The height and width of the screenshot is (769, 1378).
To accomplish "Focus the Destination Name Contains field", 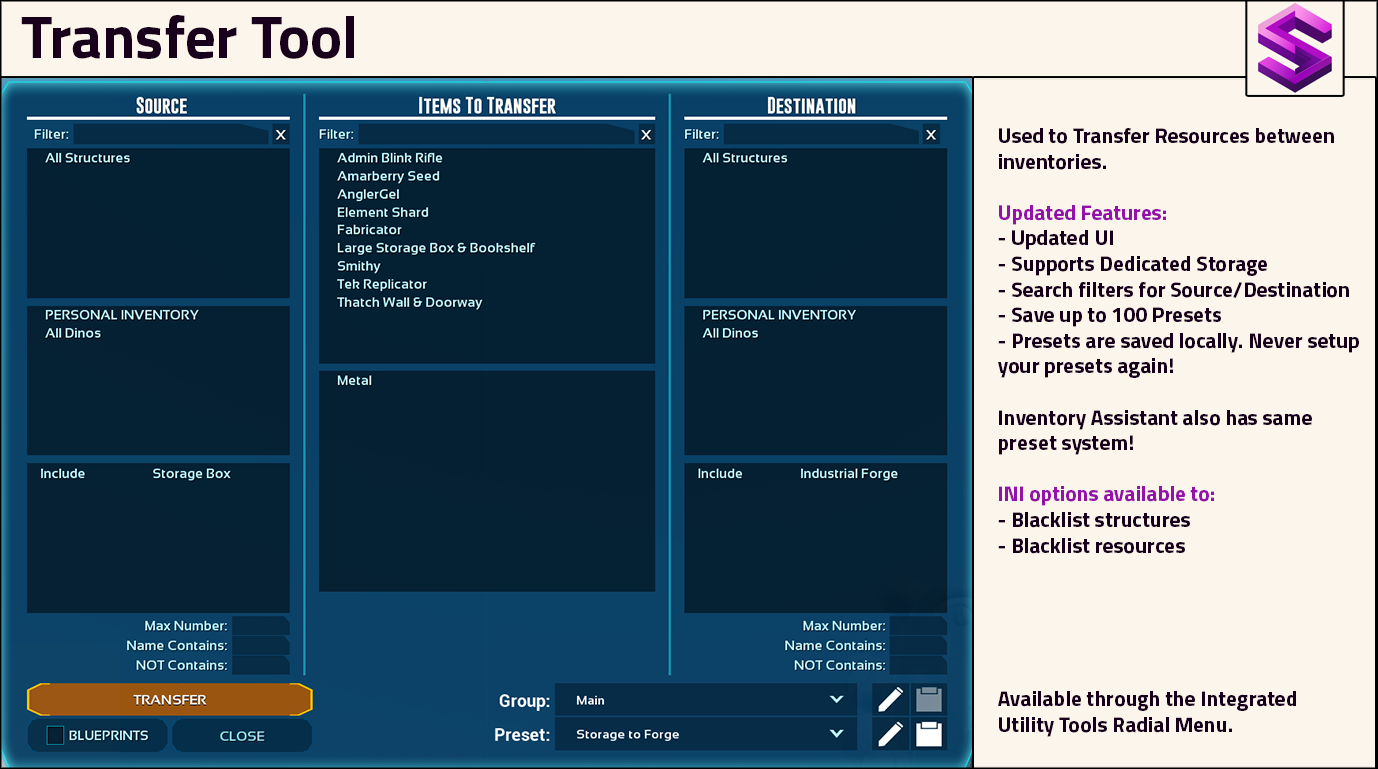I will click(917, 646).
